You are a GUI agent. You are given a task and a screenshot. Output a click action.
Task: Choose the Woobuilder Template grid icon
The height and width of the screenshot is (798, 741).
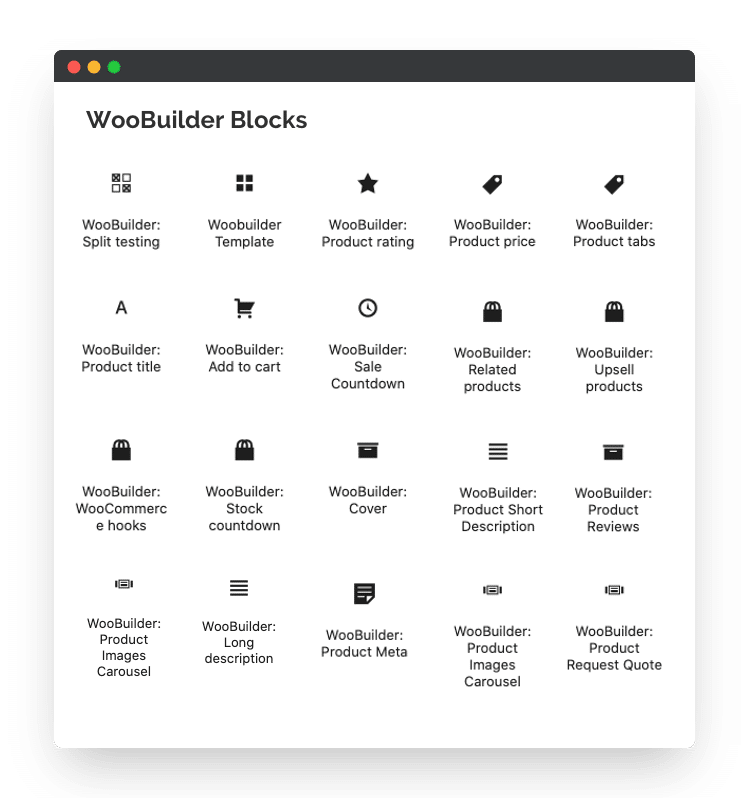coord(244,183)
